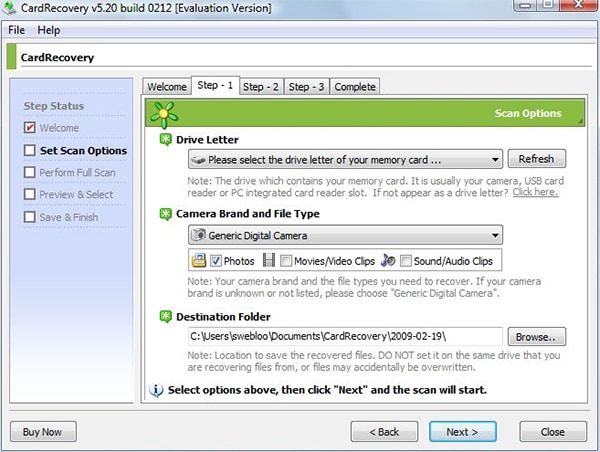Switch to the Welcome tab
Image resolution: width=600 pixels, height=452 pixels.
click(167, 86)
